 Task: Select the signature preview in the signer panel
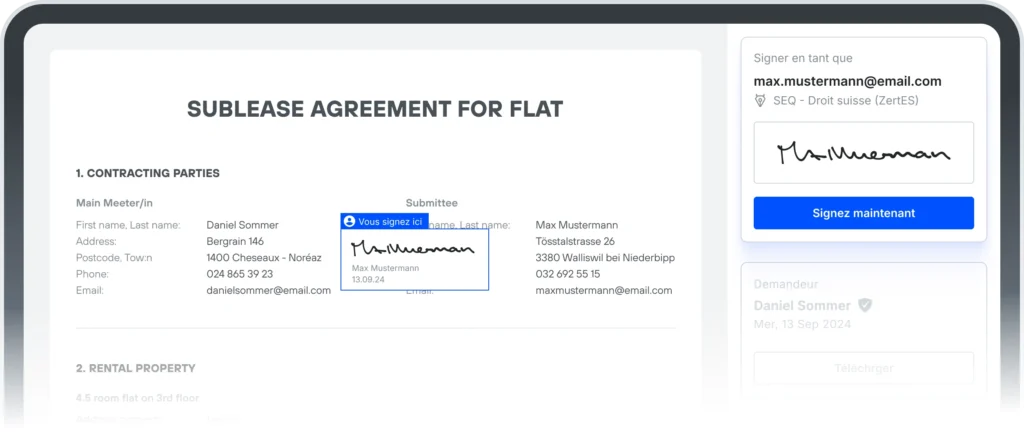point(863,153)
